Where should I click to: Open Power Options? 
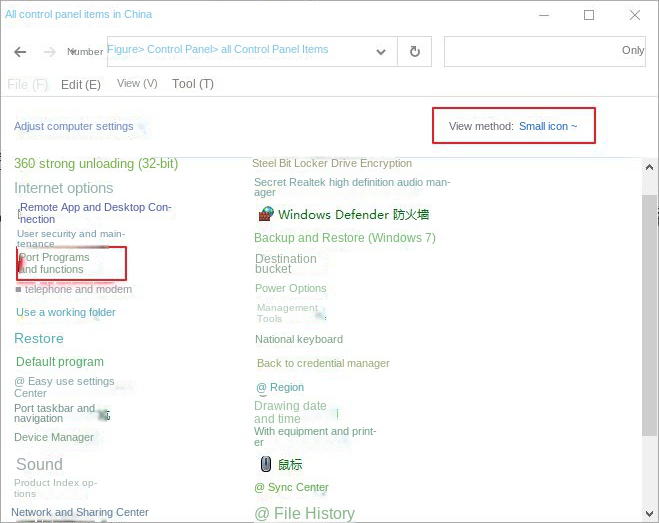click(x=290, y=288)
